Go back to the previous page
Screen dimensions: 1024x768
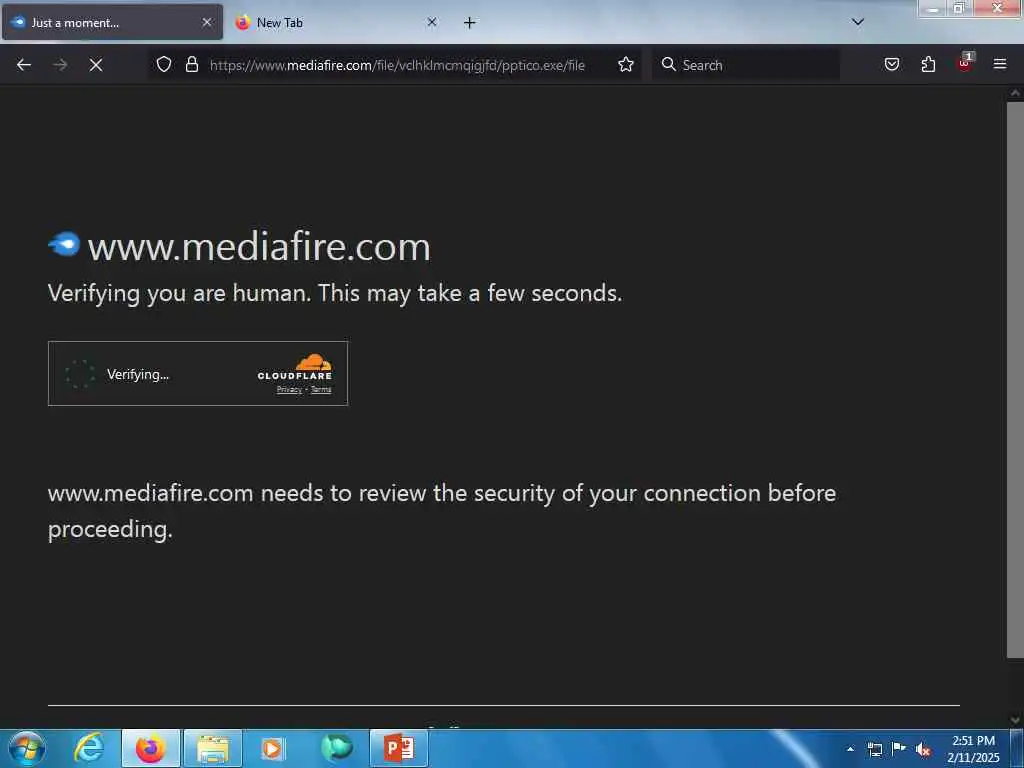coord(24,65)
